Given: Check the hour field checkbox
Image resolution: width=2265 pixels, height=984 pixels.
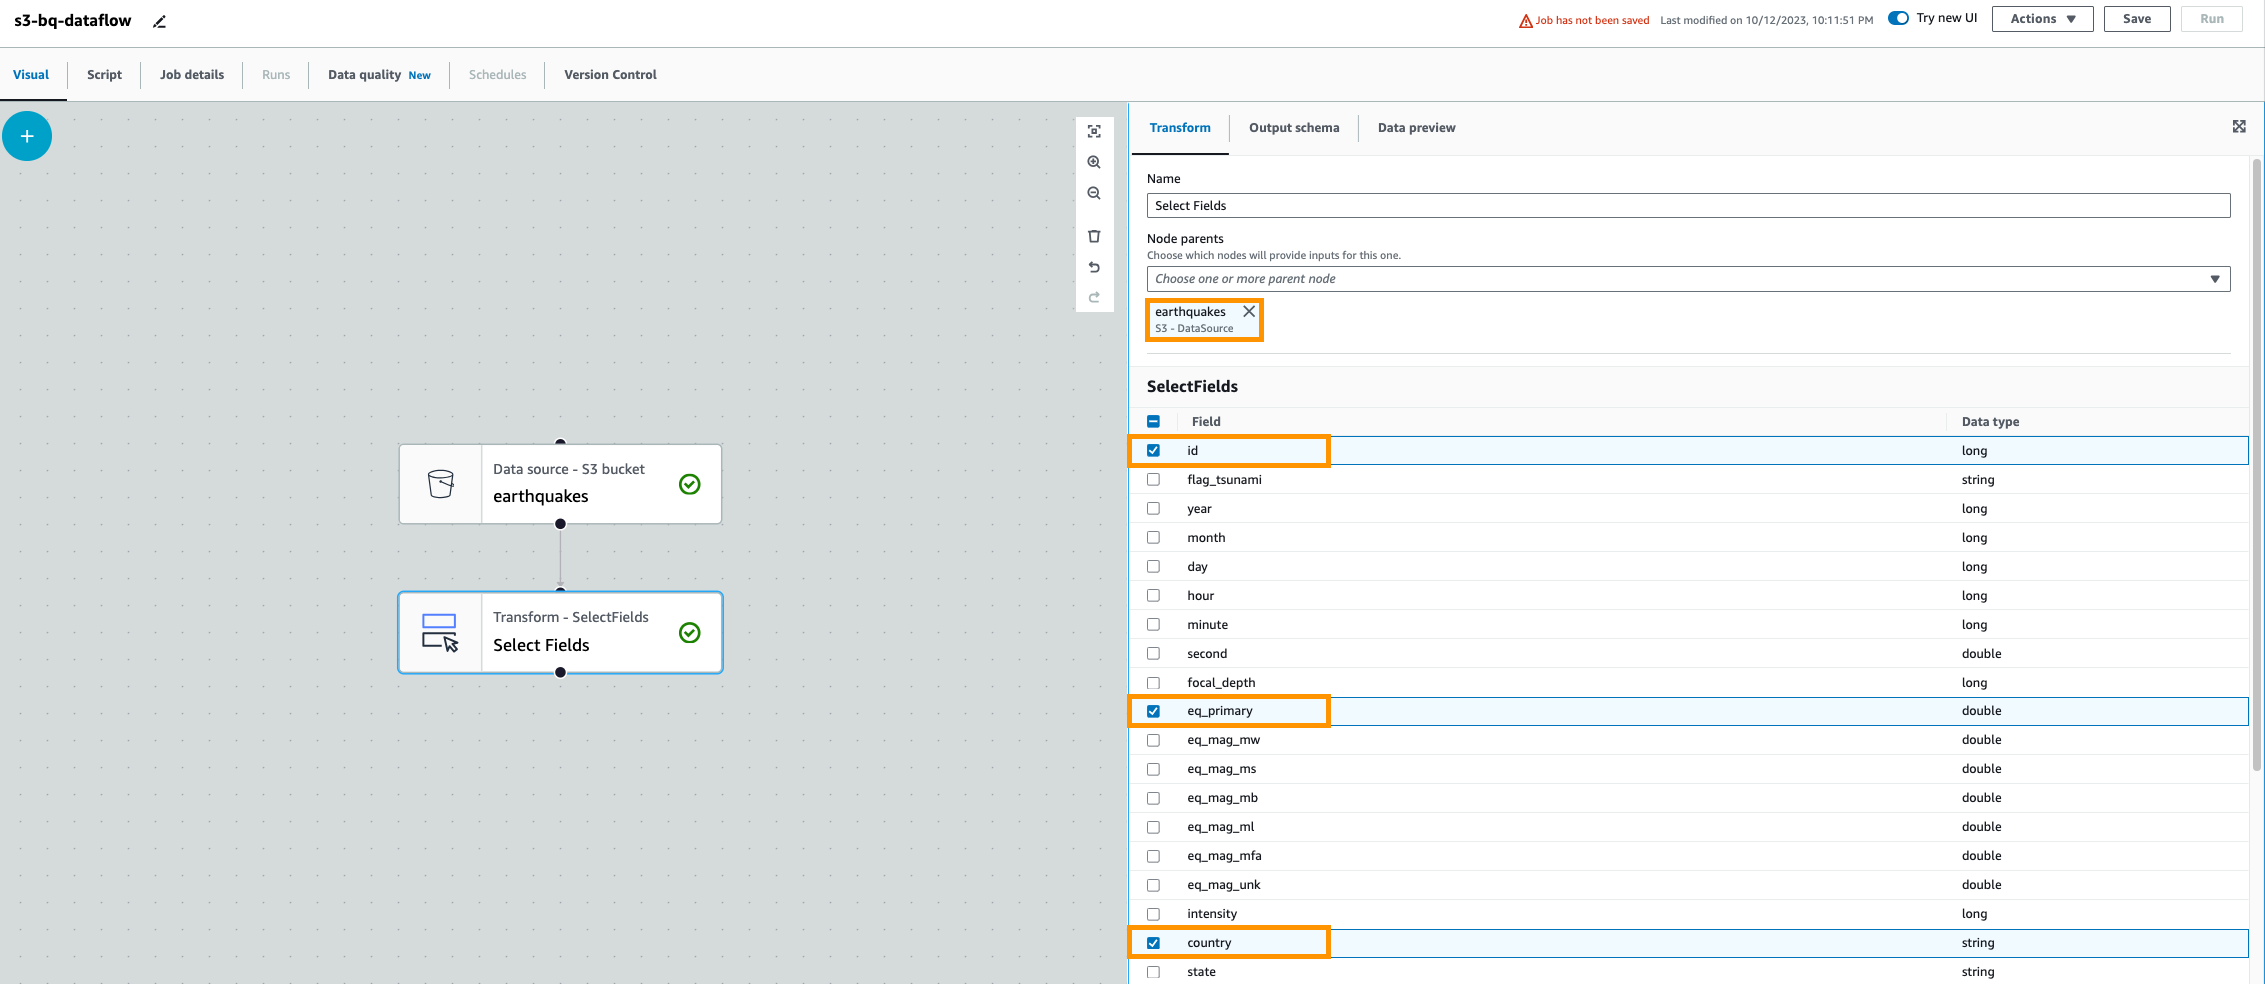Looking at the screenshot, I should 1153,596.
